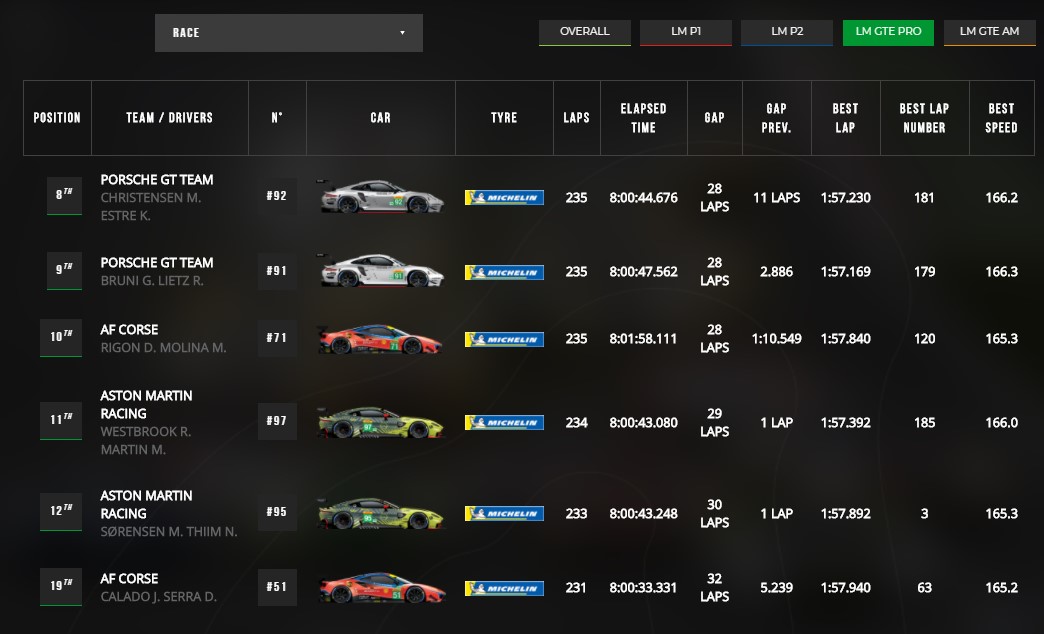Click the Porsche #91 car image
This screenshot has width=1044, height=634.
coord(380,271)
